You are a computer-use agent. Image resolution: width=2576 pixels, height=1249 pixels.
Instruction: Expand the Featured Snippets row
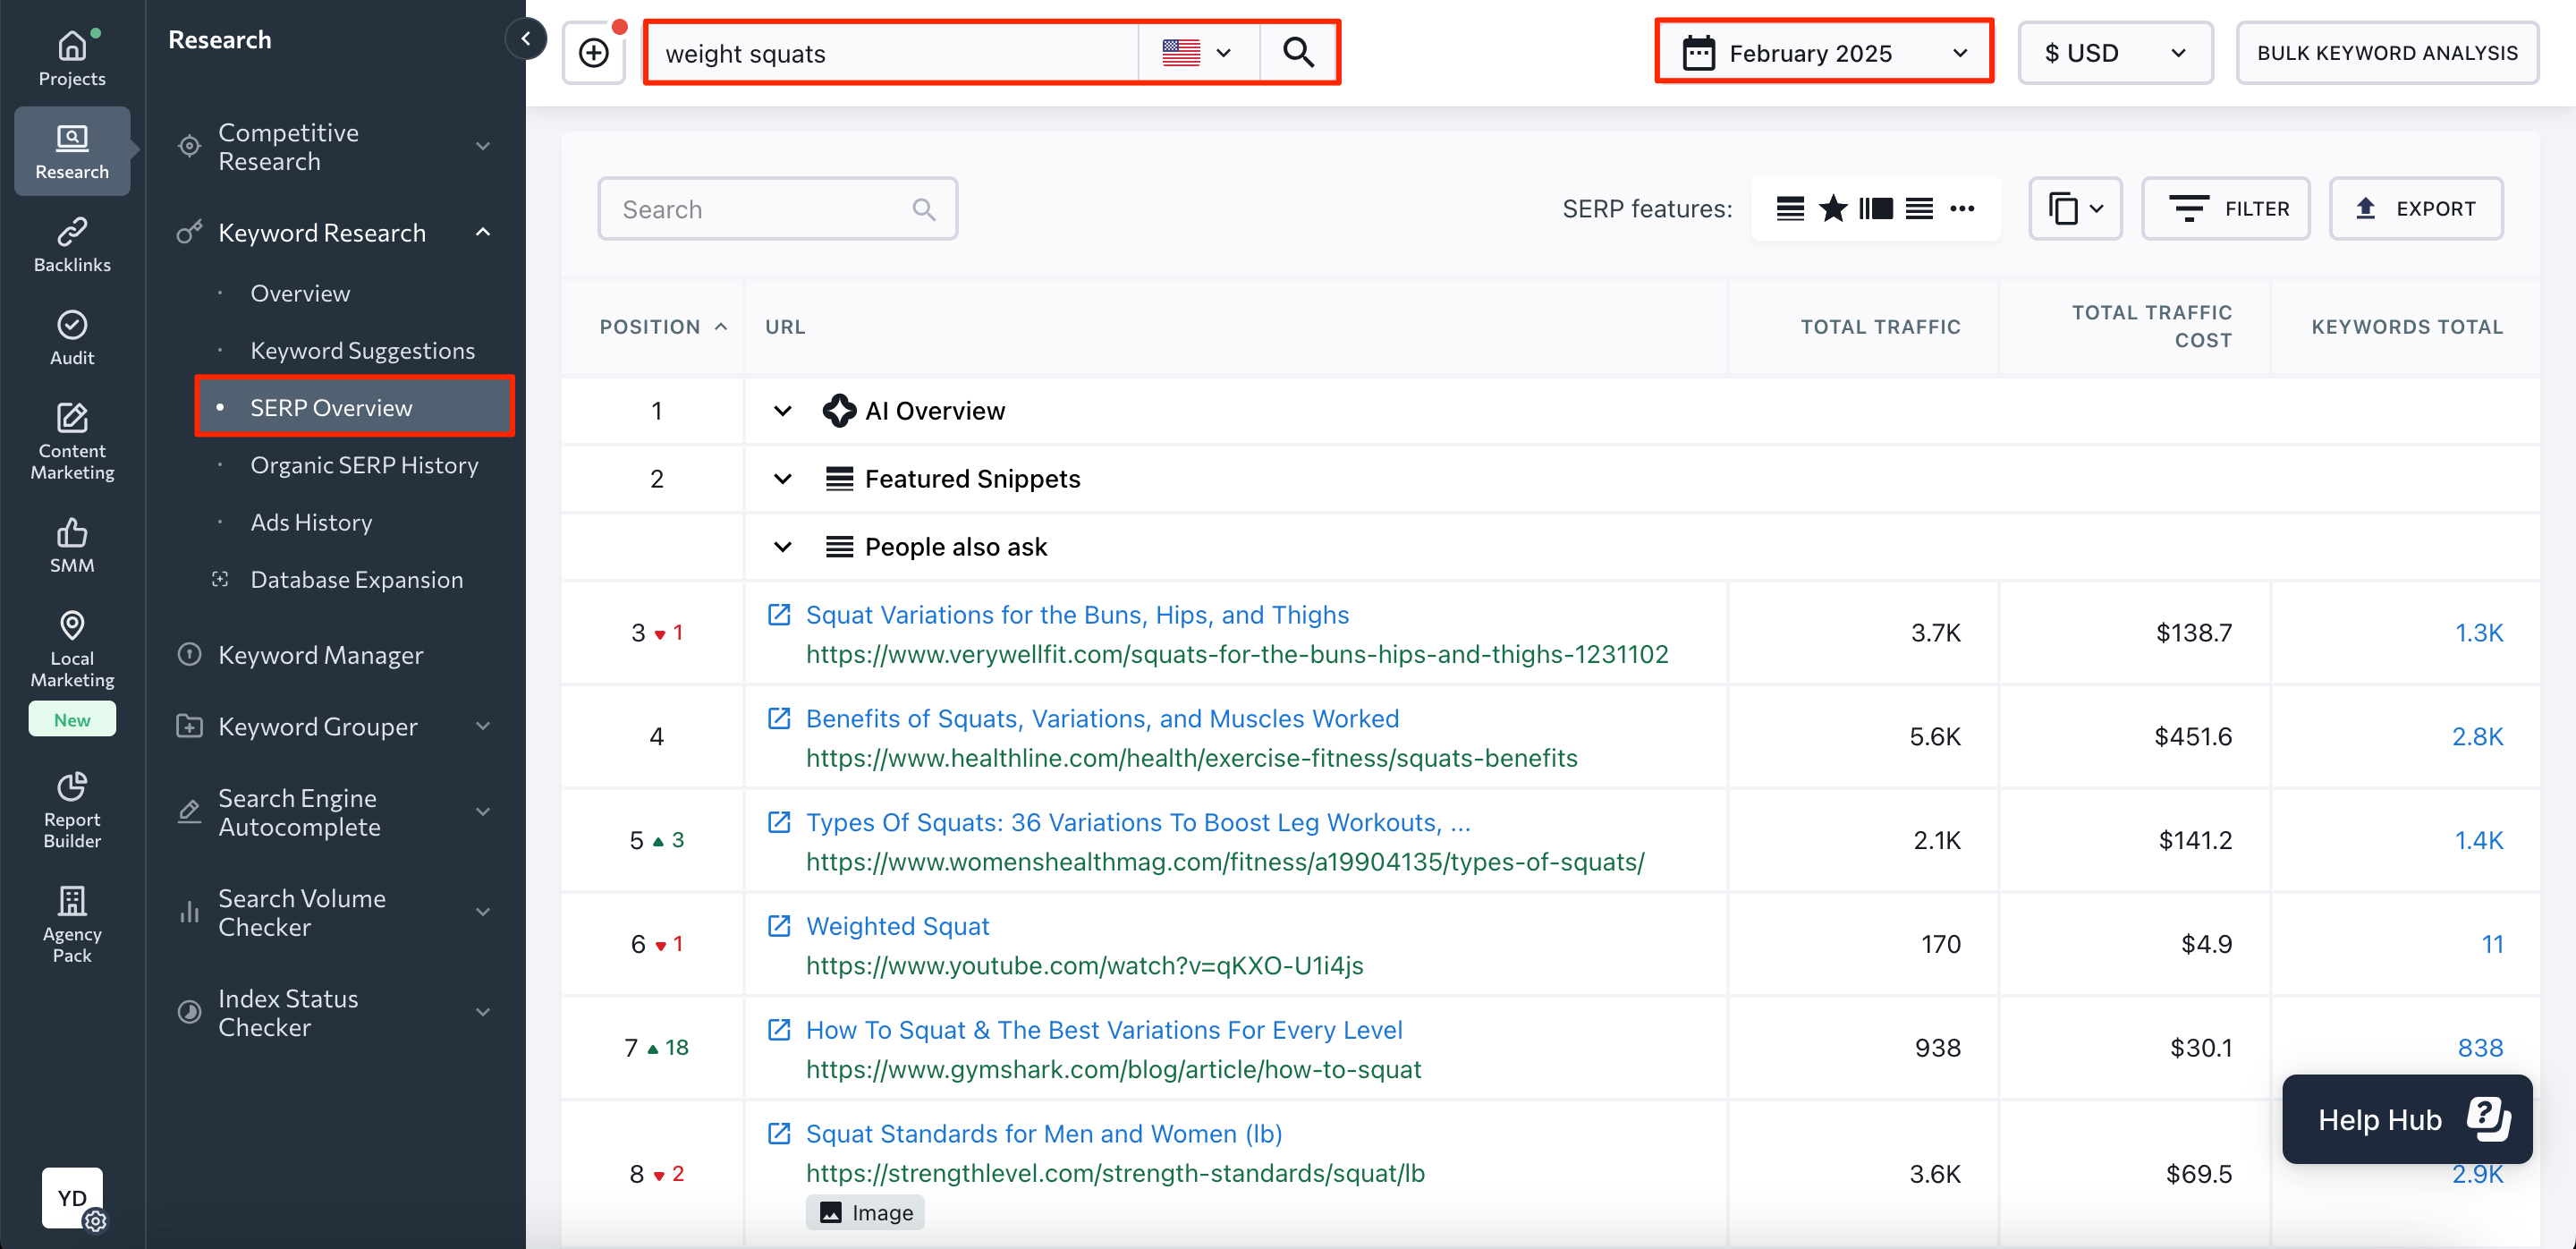[x=783, y=479]
